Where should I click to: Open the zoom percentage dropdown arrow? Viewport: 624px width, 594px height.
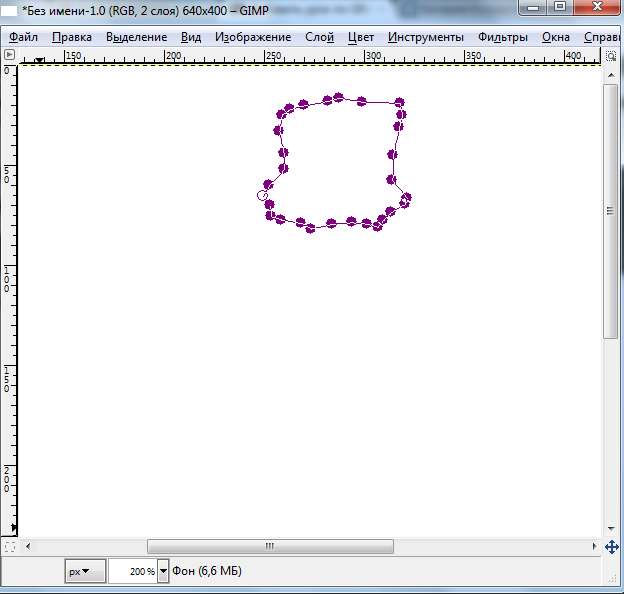163,571
